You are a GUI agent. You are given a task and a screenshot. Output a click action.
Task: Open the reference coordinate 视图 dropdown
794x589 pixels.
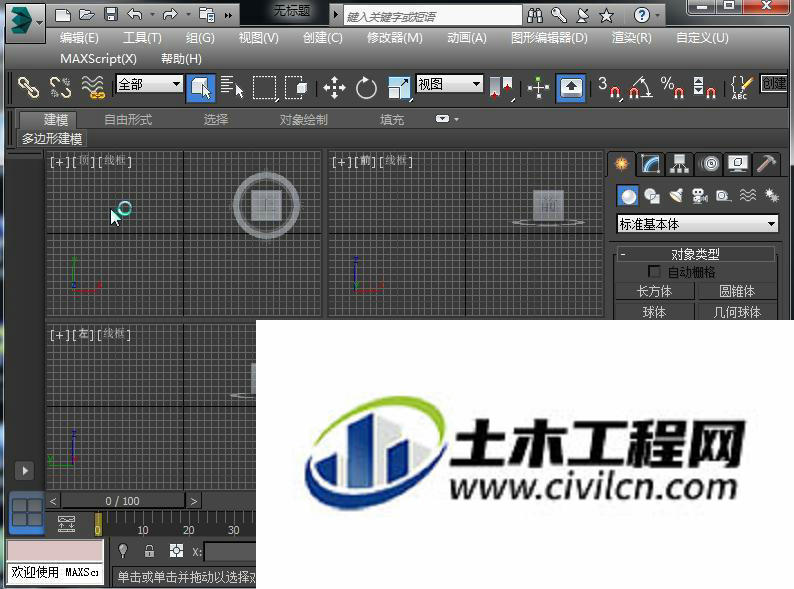pyautogui.click(x=449, y=84)
